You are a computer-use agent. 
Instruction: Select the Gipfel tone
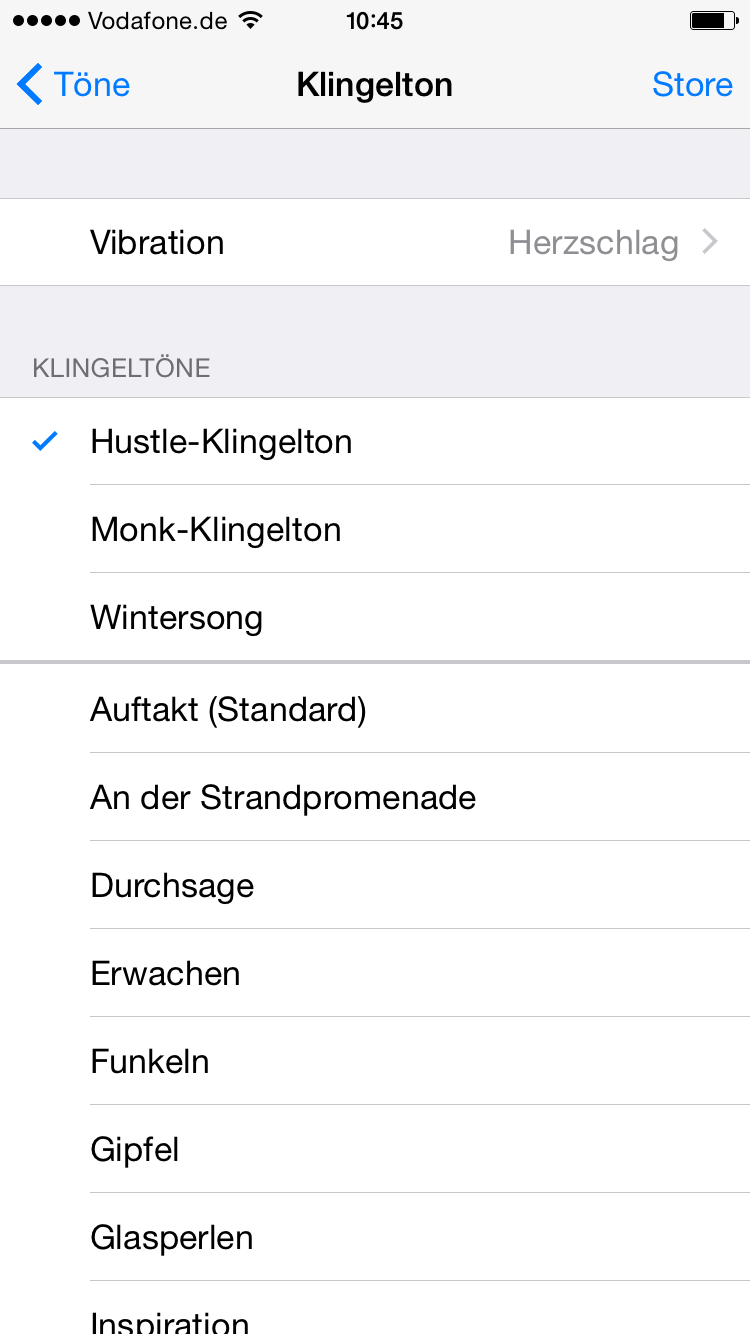(x=134, y=1149)
